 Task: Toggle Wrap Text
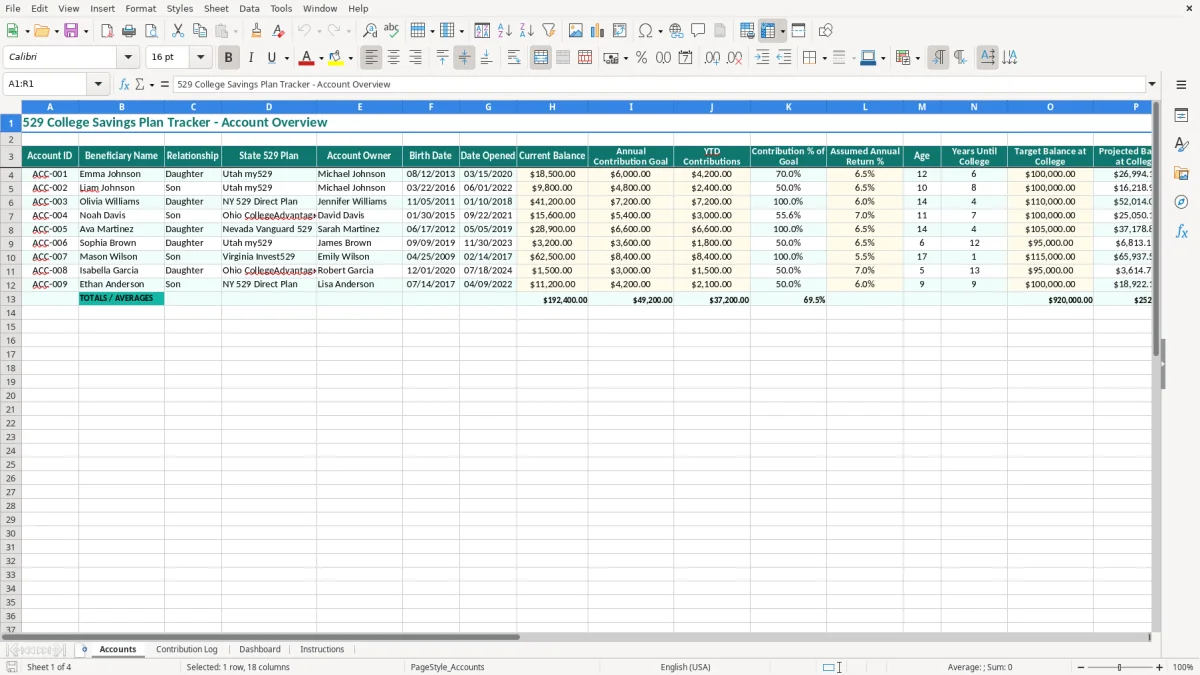coord(514,58)
